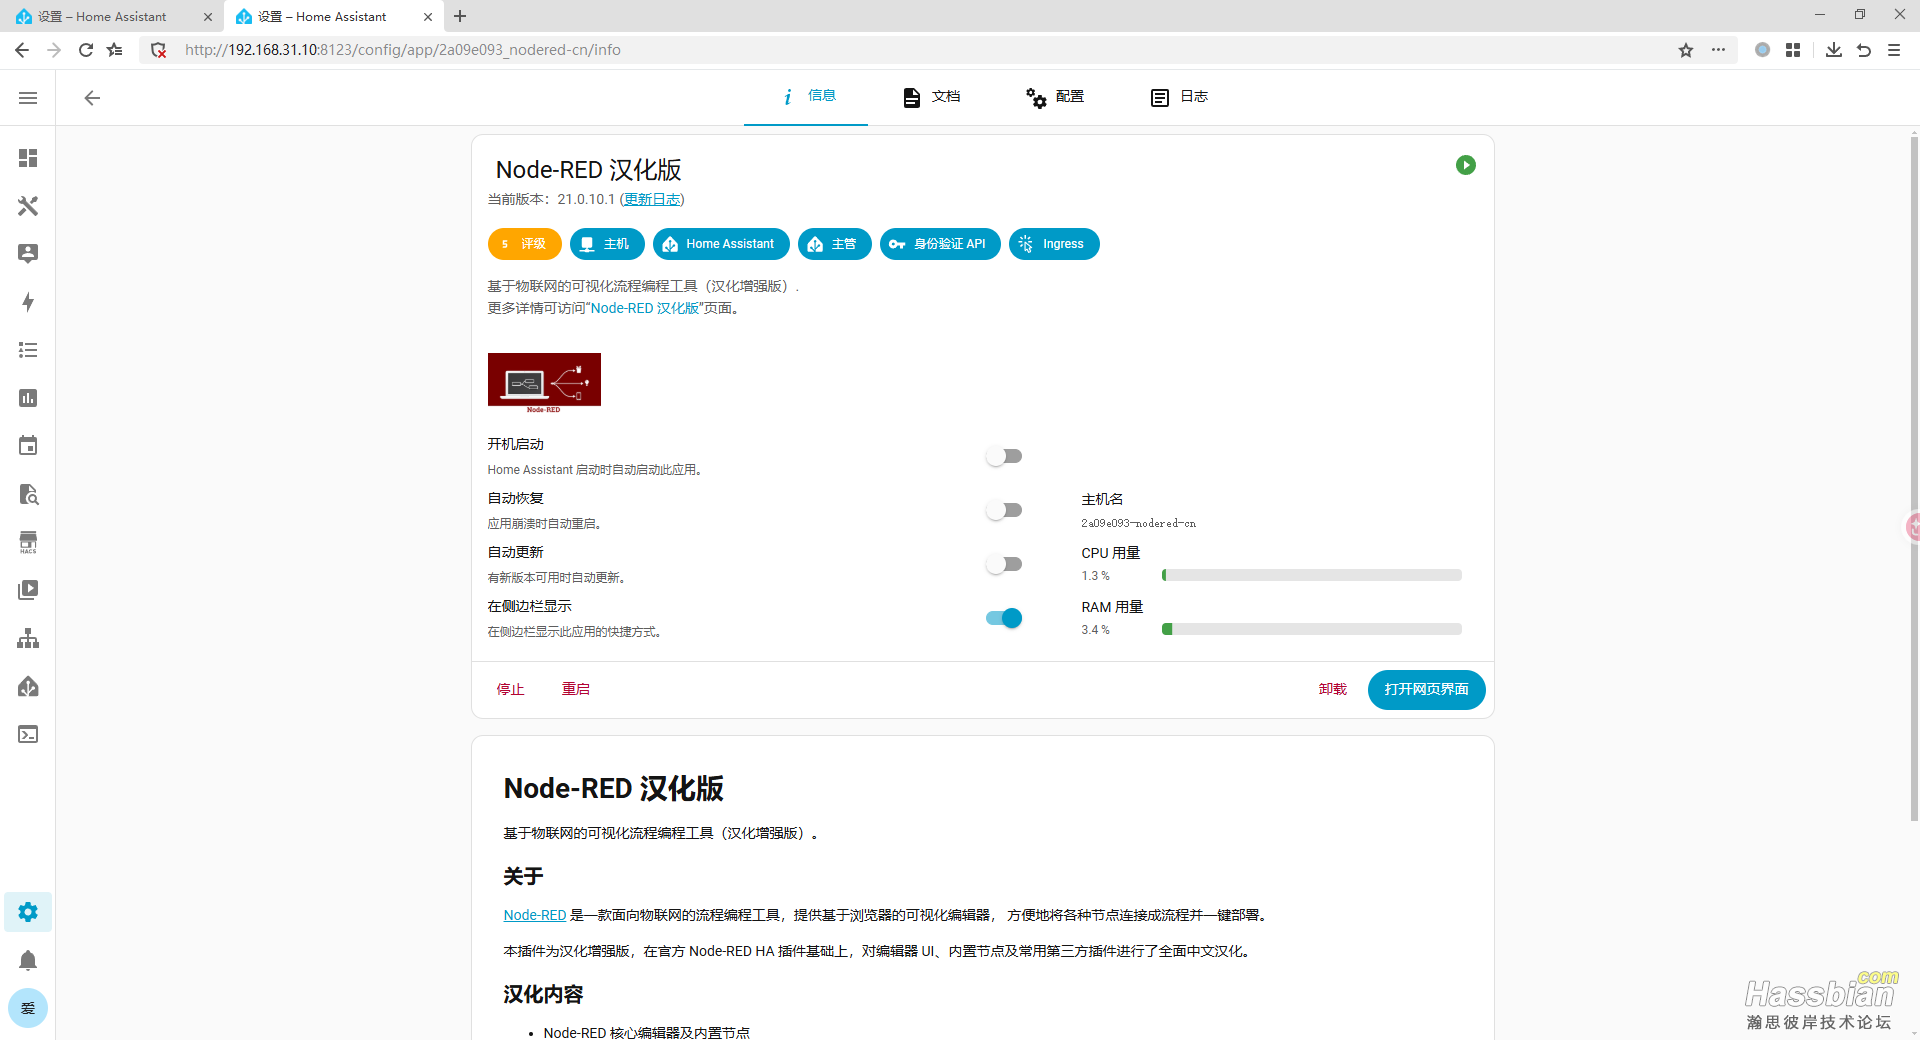The width and height of the screenshot is (1920, 1040).
Task: Enable the 开机启动 toggle
Action: coord(1004,456)
